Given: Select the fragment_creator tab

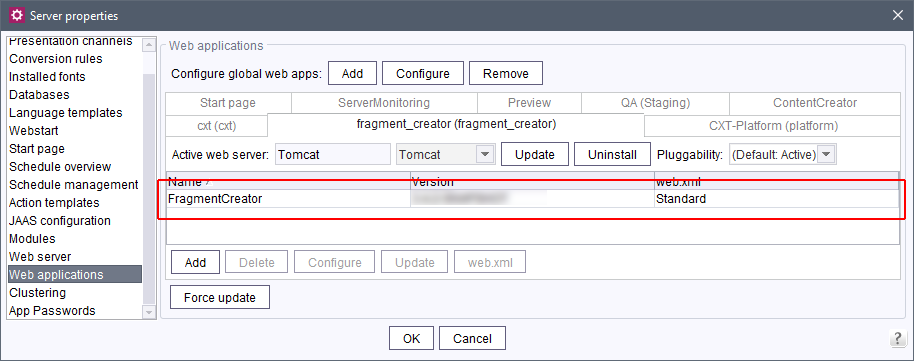Looking at the screenshot, I should (x=456, y=125).
